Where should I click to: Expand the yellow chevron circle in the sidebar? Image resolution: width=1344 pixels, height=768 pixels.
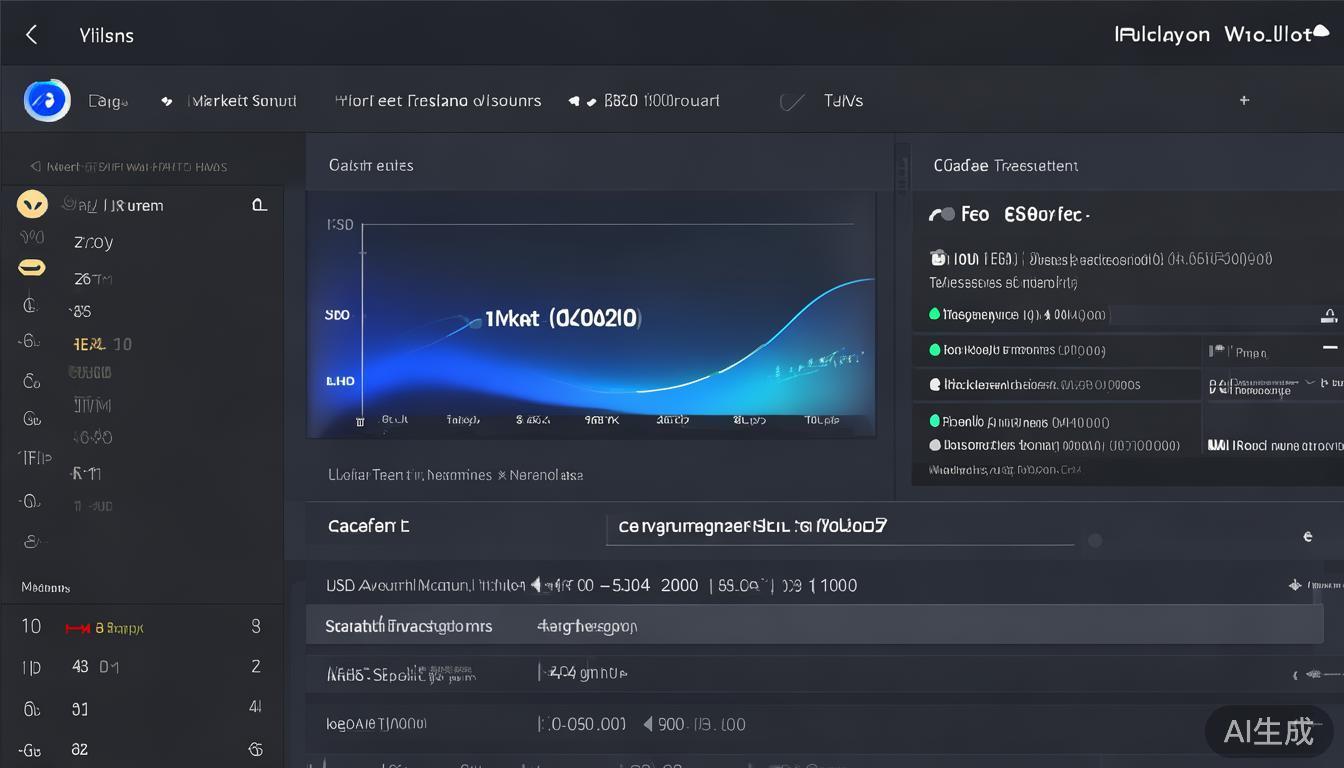point(32,205)
